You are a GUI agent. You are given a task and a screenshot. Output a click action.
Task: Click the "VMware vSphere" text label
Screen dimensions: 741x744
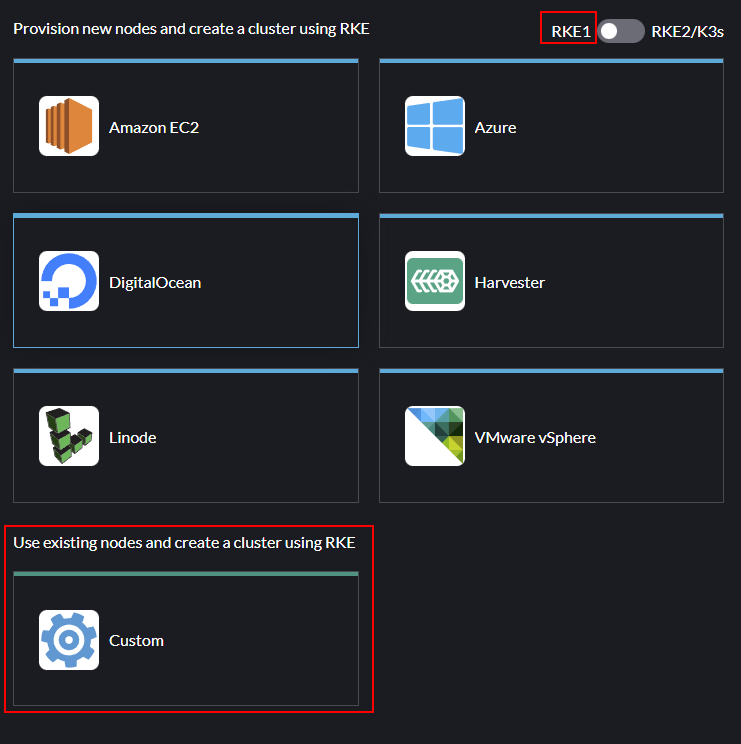[535, 438]
